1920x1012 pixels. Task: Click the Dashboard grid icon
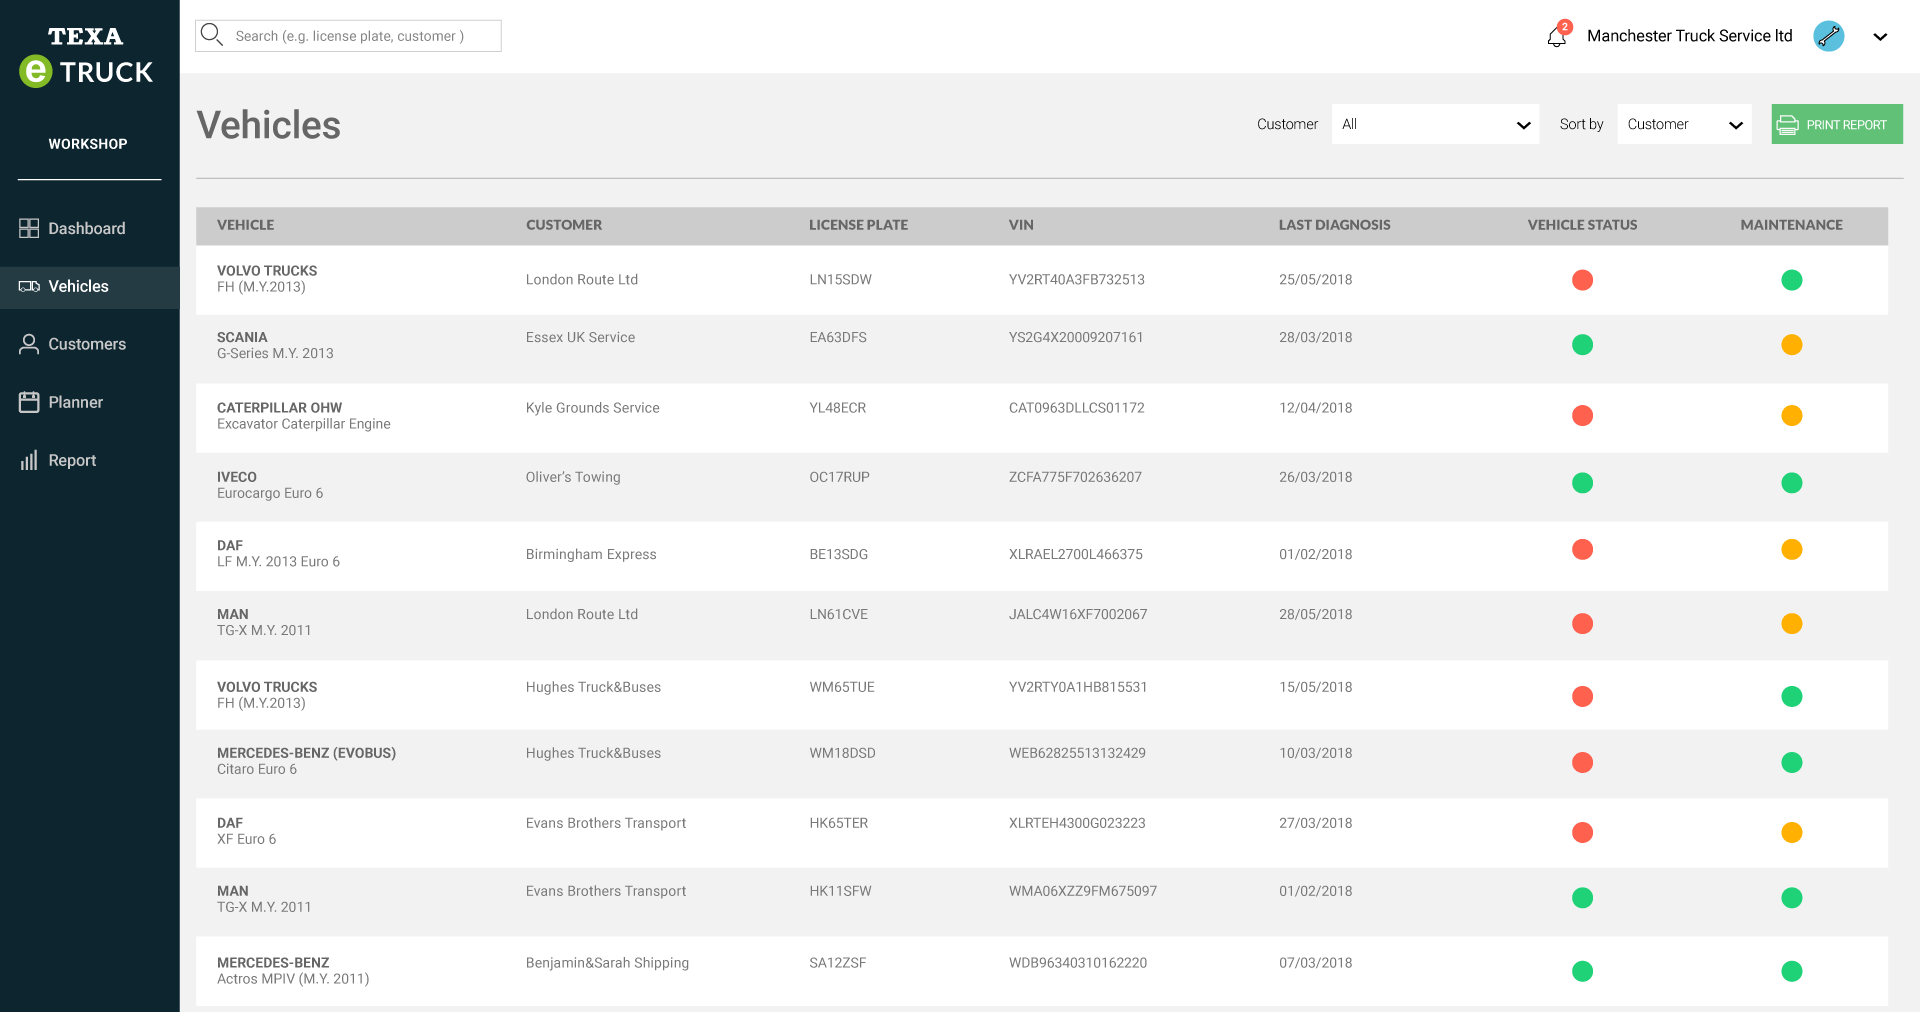point(29,228)
